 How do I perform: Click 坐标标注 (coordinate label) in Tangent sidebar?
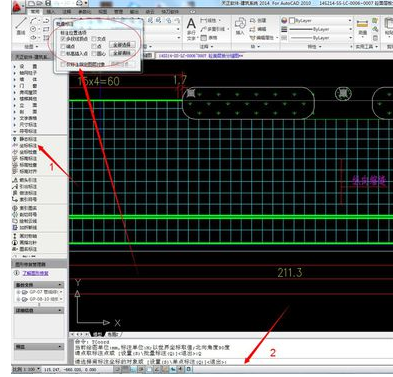[25, 146]
